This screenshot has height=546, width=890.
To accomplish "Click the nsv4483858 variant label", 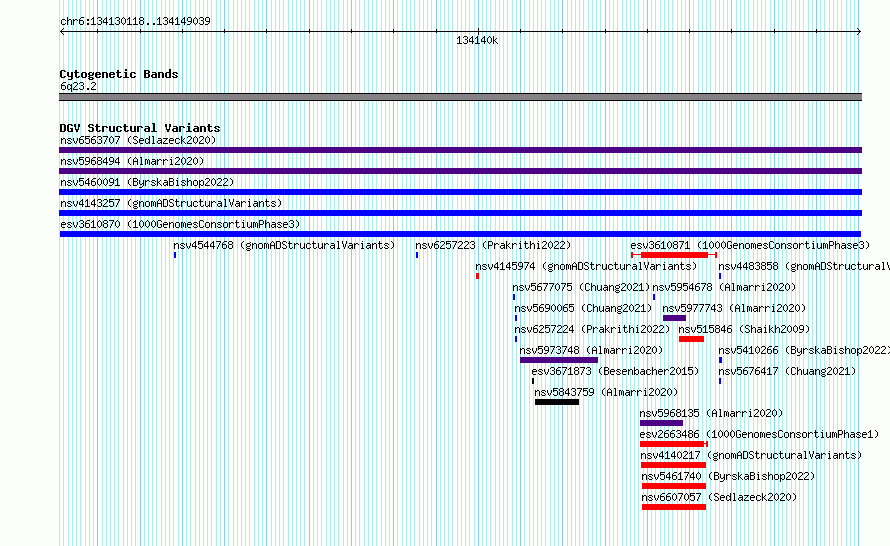I will [804, 266].
